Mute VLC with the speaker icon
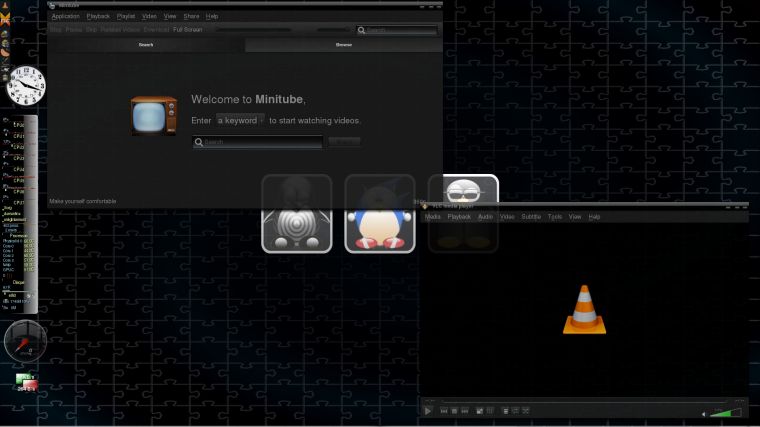This screenshot has width=760, height=427. 704,414
